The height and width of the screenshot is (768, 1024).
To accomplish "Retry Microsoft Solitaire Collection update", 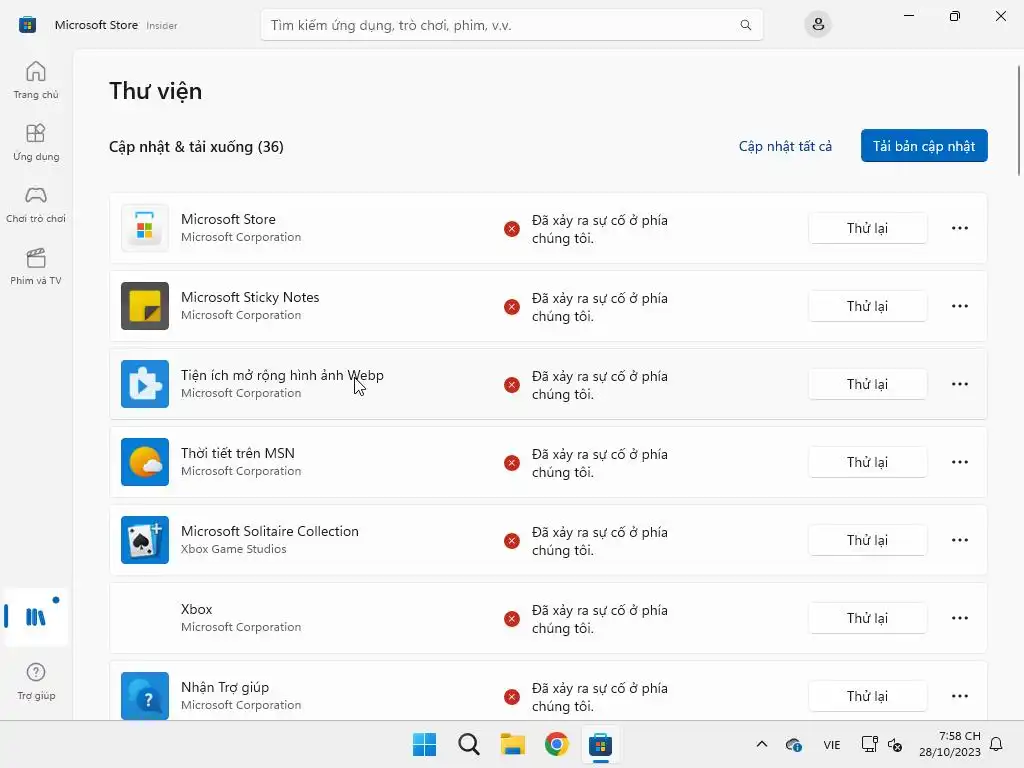I will [867, 540].
